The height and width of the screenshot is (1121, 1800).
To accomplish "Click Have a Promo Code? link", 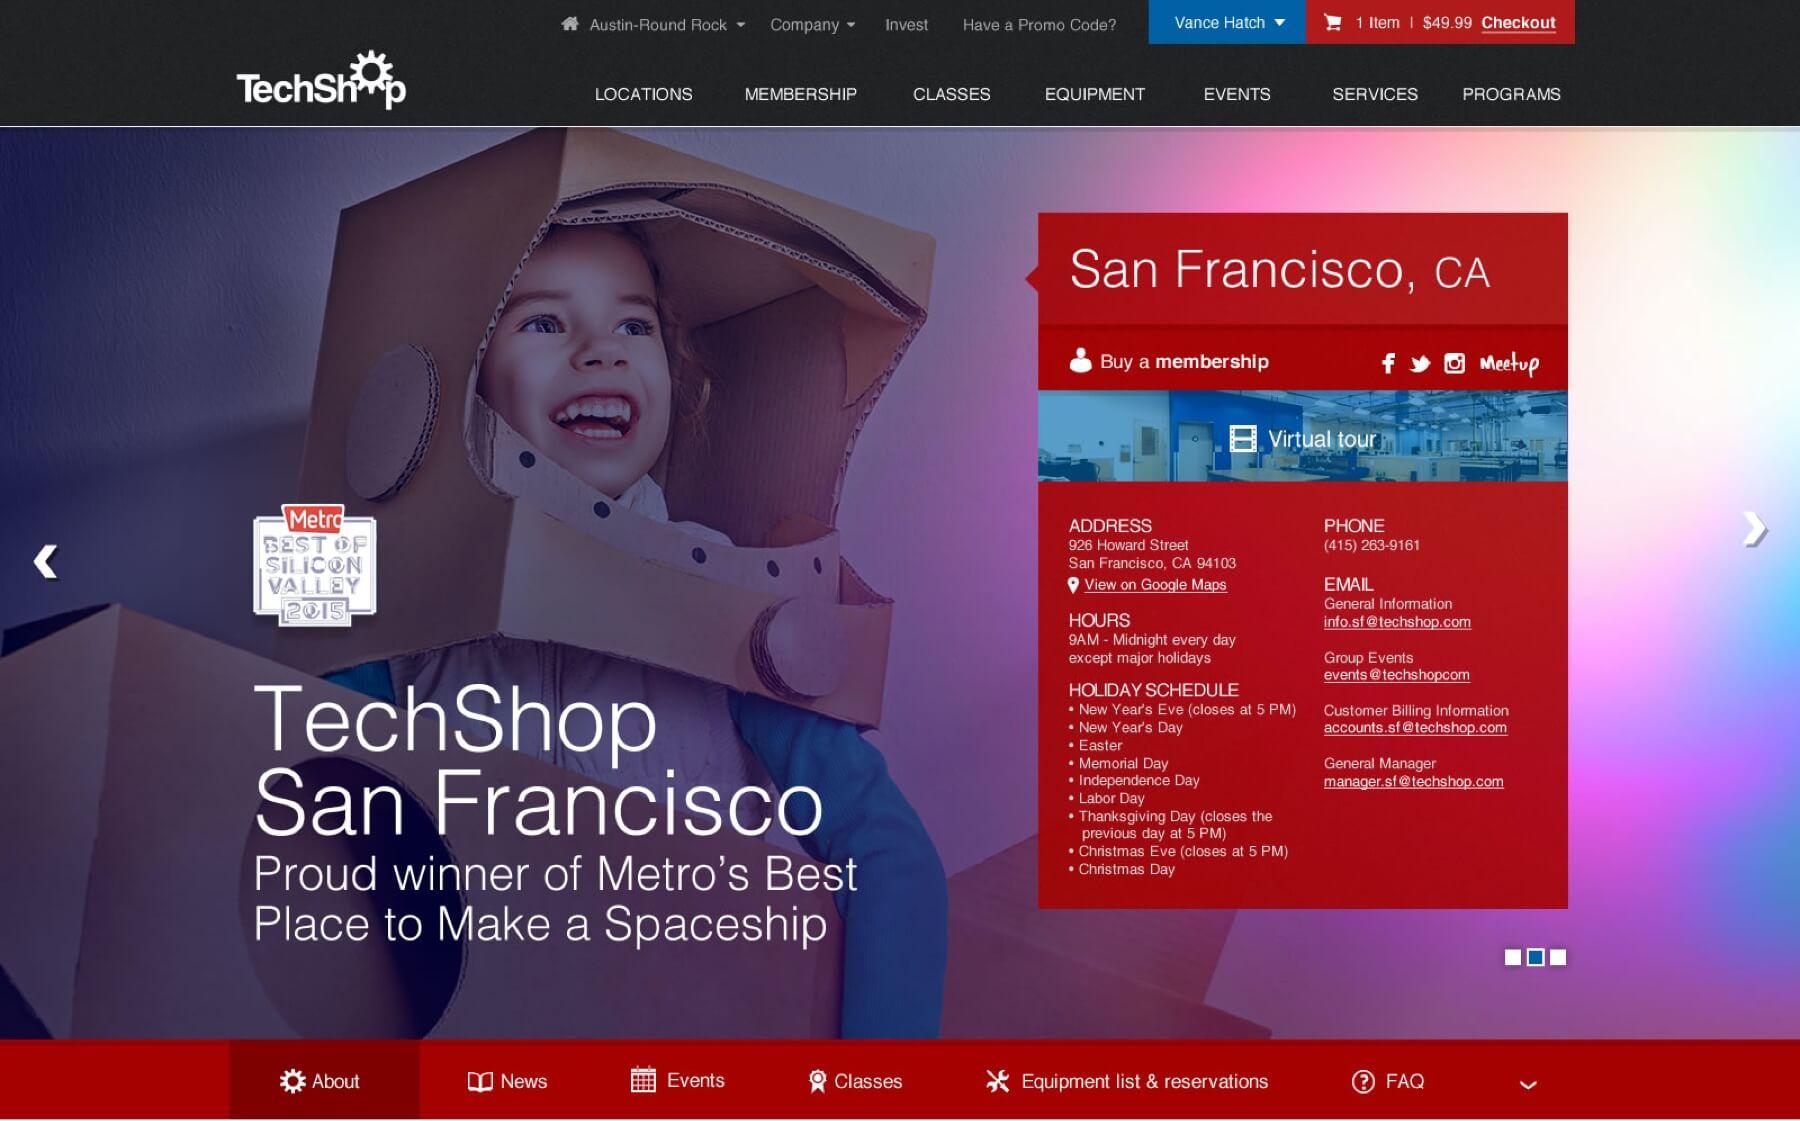I will click(1039, 25).
